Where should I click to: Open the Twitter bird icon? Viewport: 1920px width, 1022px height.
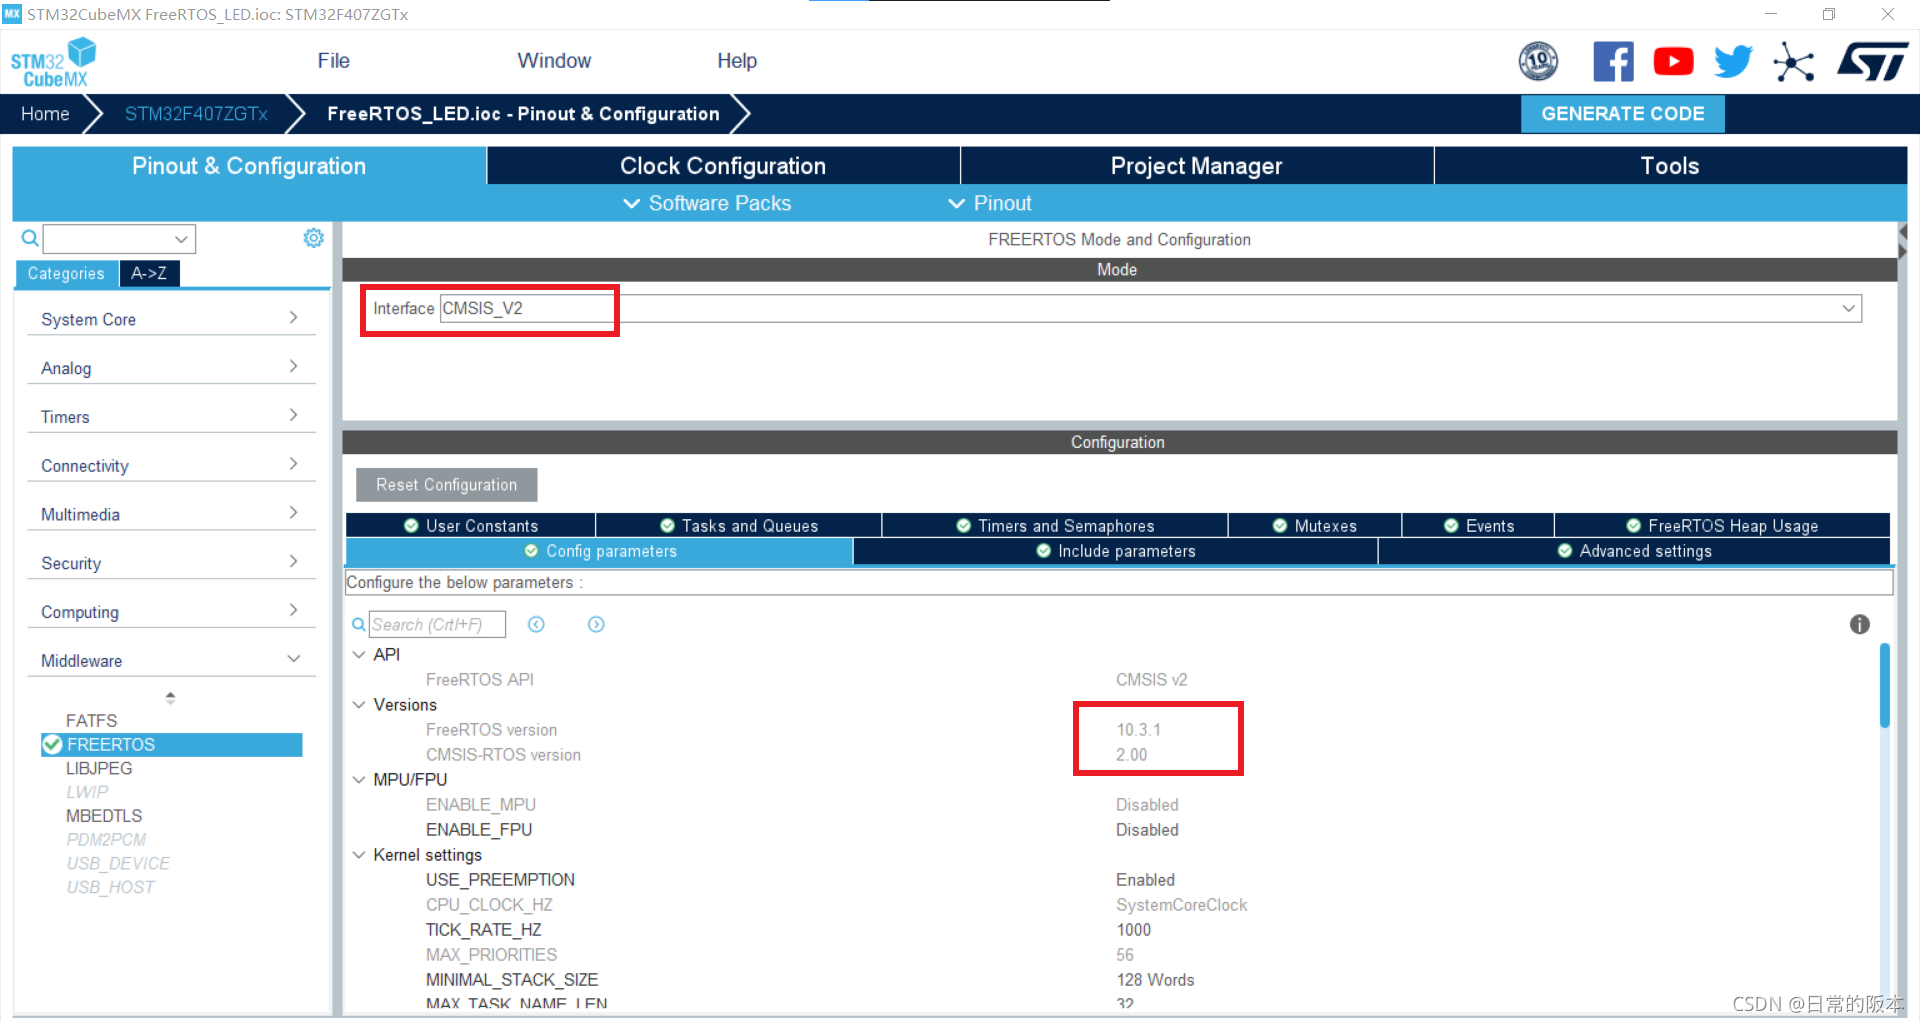coord(1733,61)
